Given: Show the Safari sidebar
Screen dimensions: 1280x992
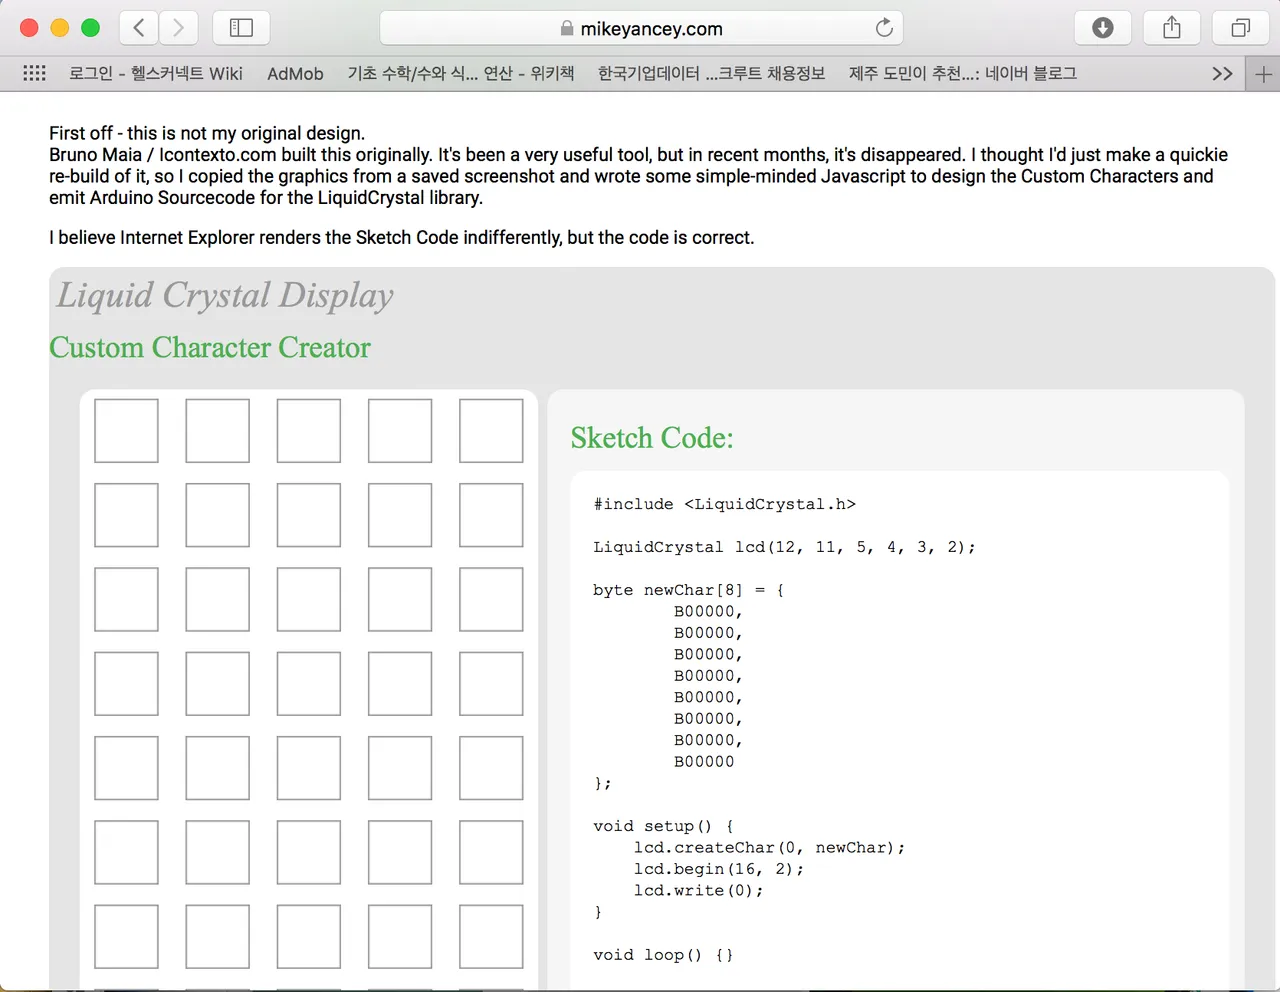Looking at the screenshot, I should [x=241, y=28].
